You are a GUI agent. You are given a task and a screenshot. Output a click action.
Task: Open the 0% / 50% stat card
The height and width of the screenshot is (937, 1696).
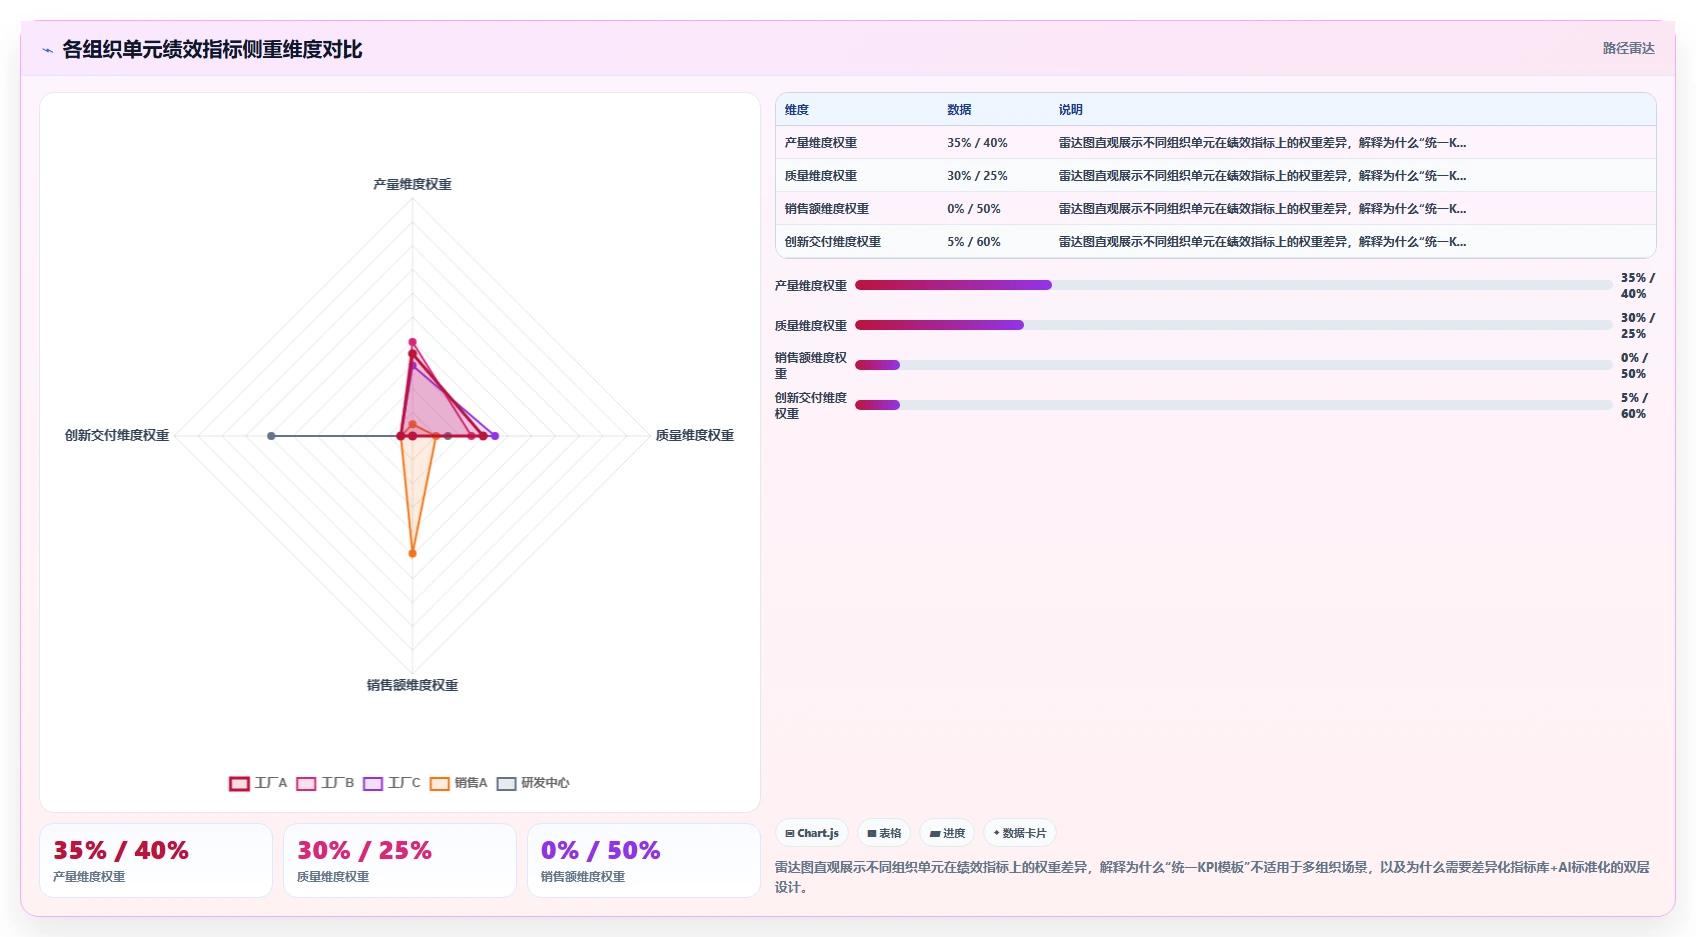[643, 861]
